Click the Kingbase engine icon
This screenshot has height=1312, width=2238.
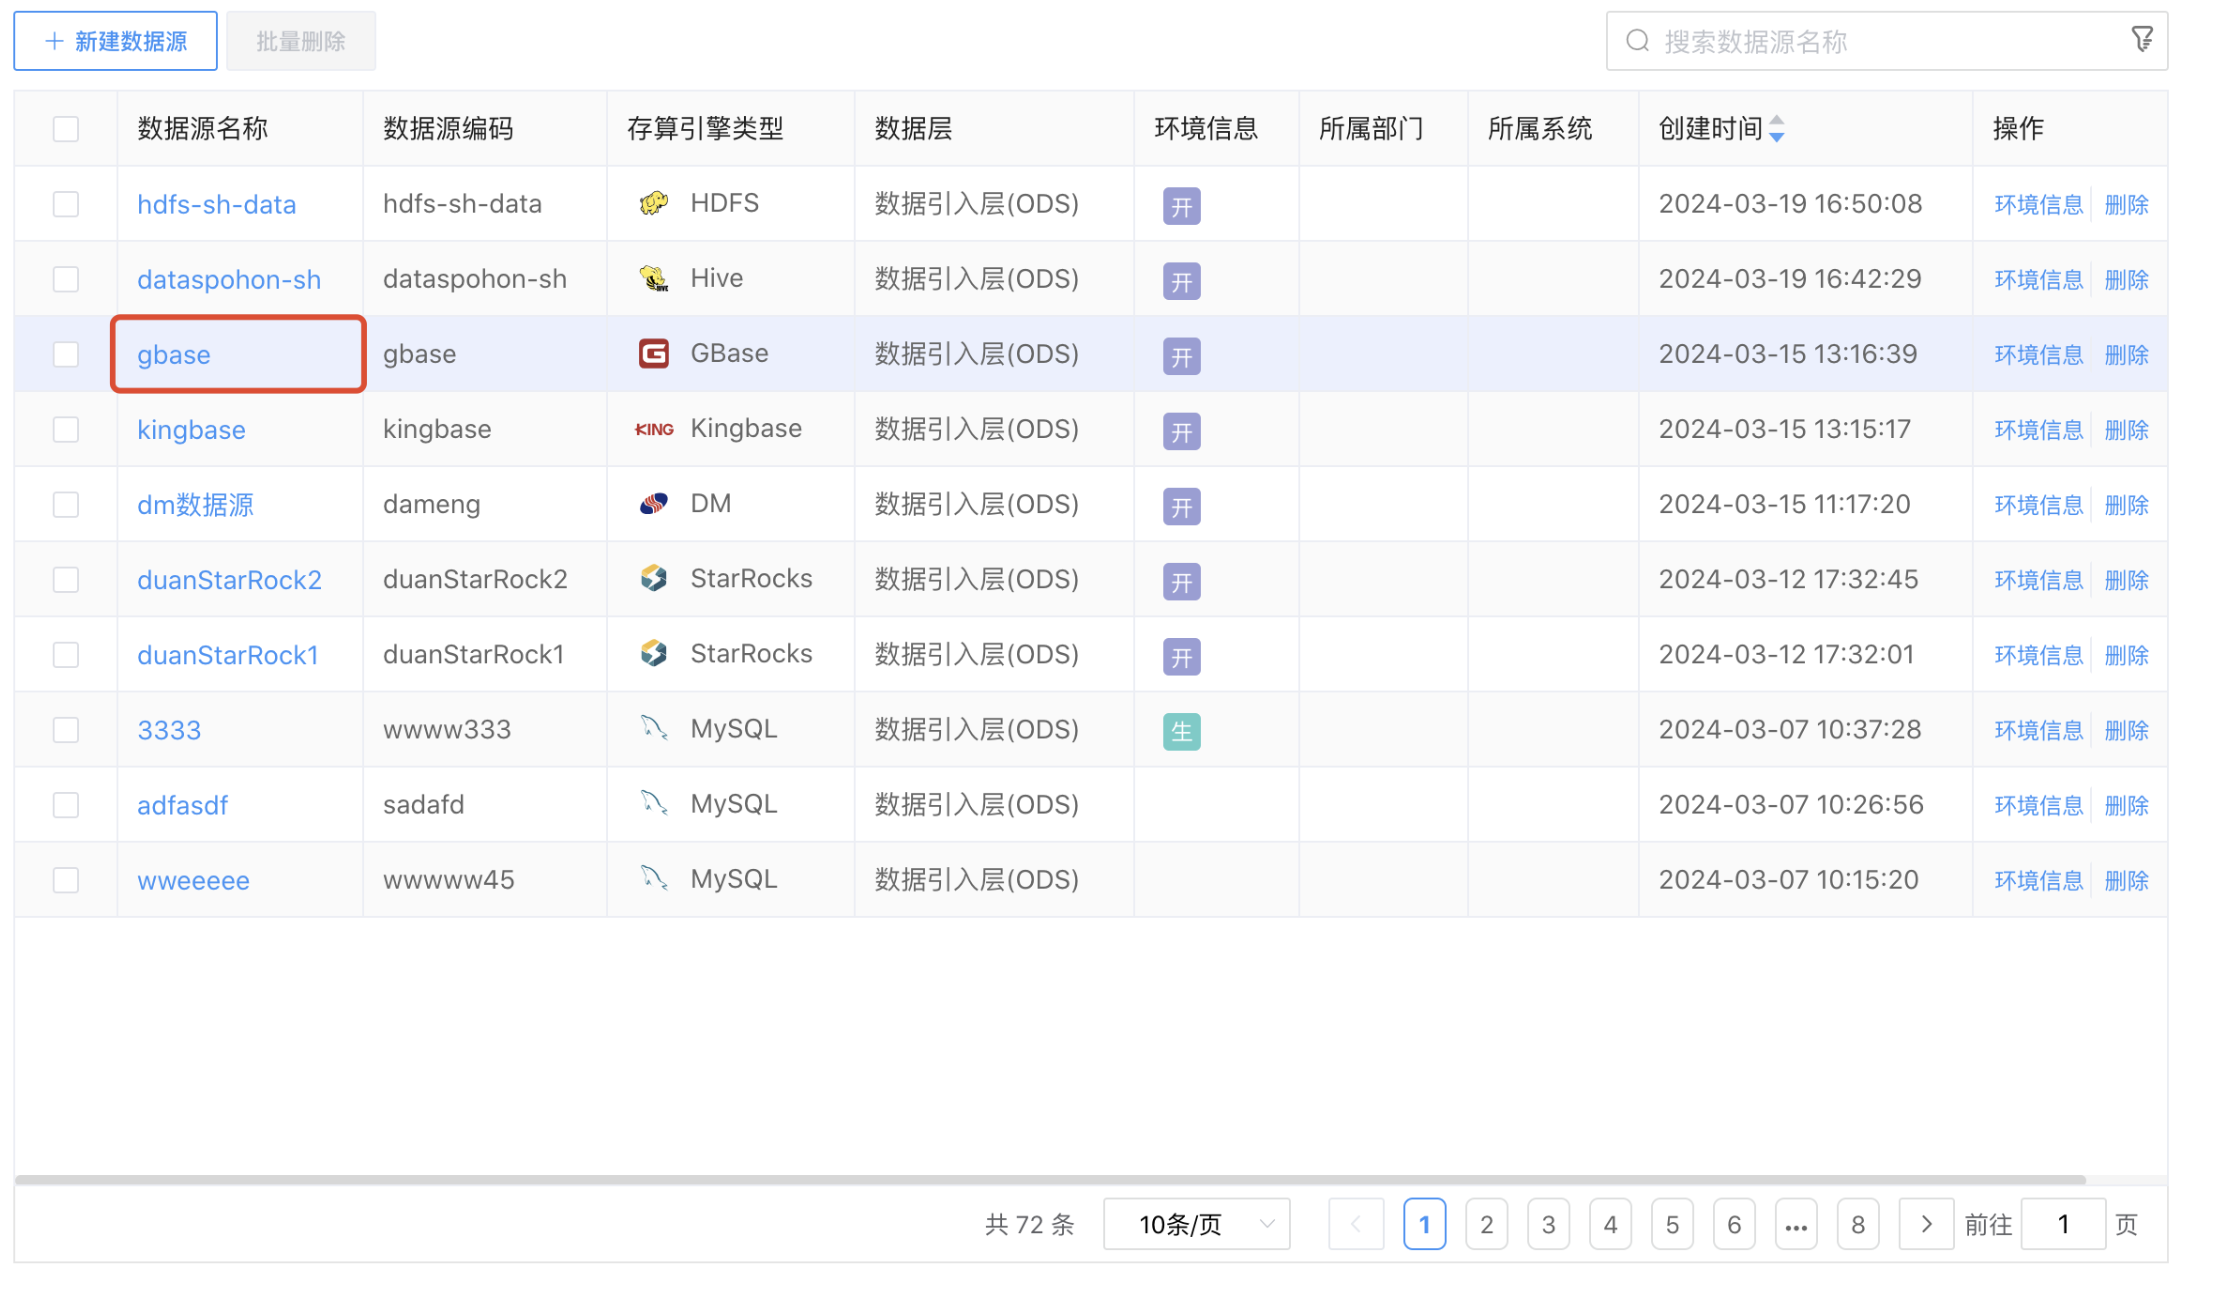[x=653, y=428]
